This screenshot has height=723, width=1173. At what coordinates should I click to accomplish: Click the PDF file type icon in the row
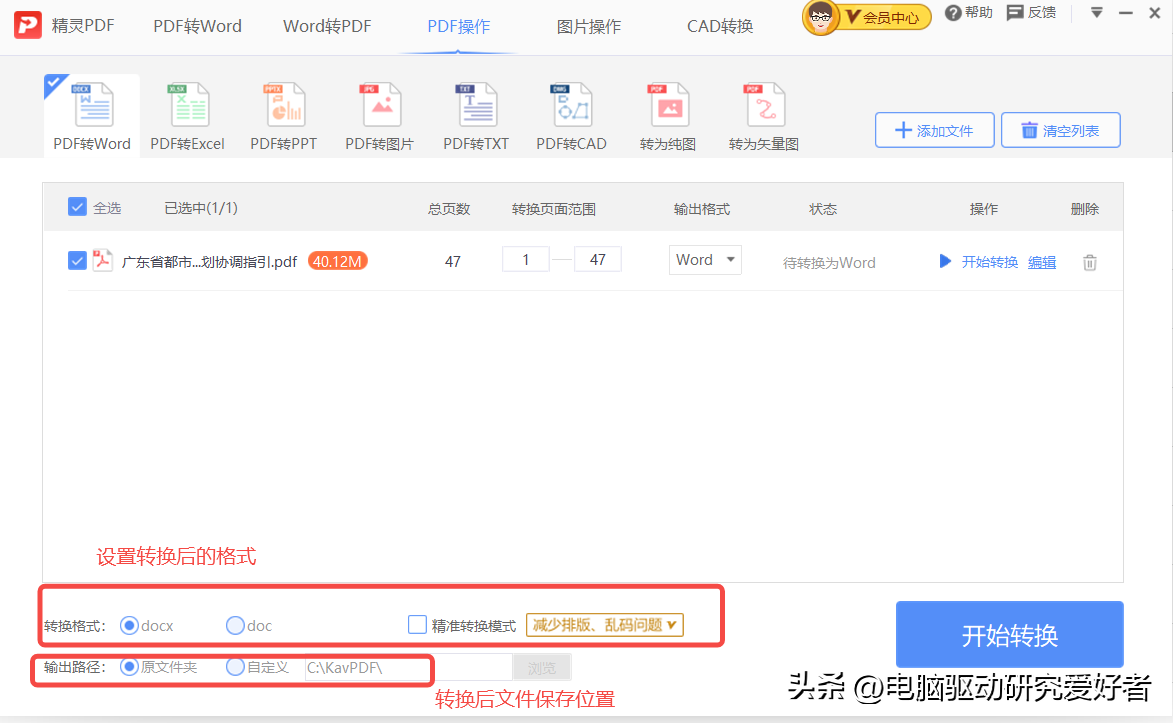[x=102, y=260]
